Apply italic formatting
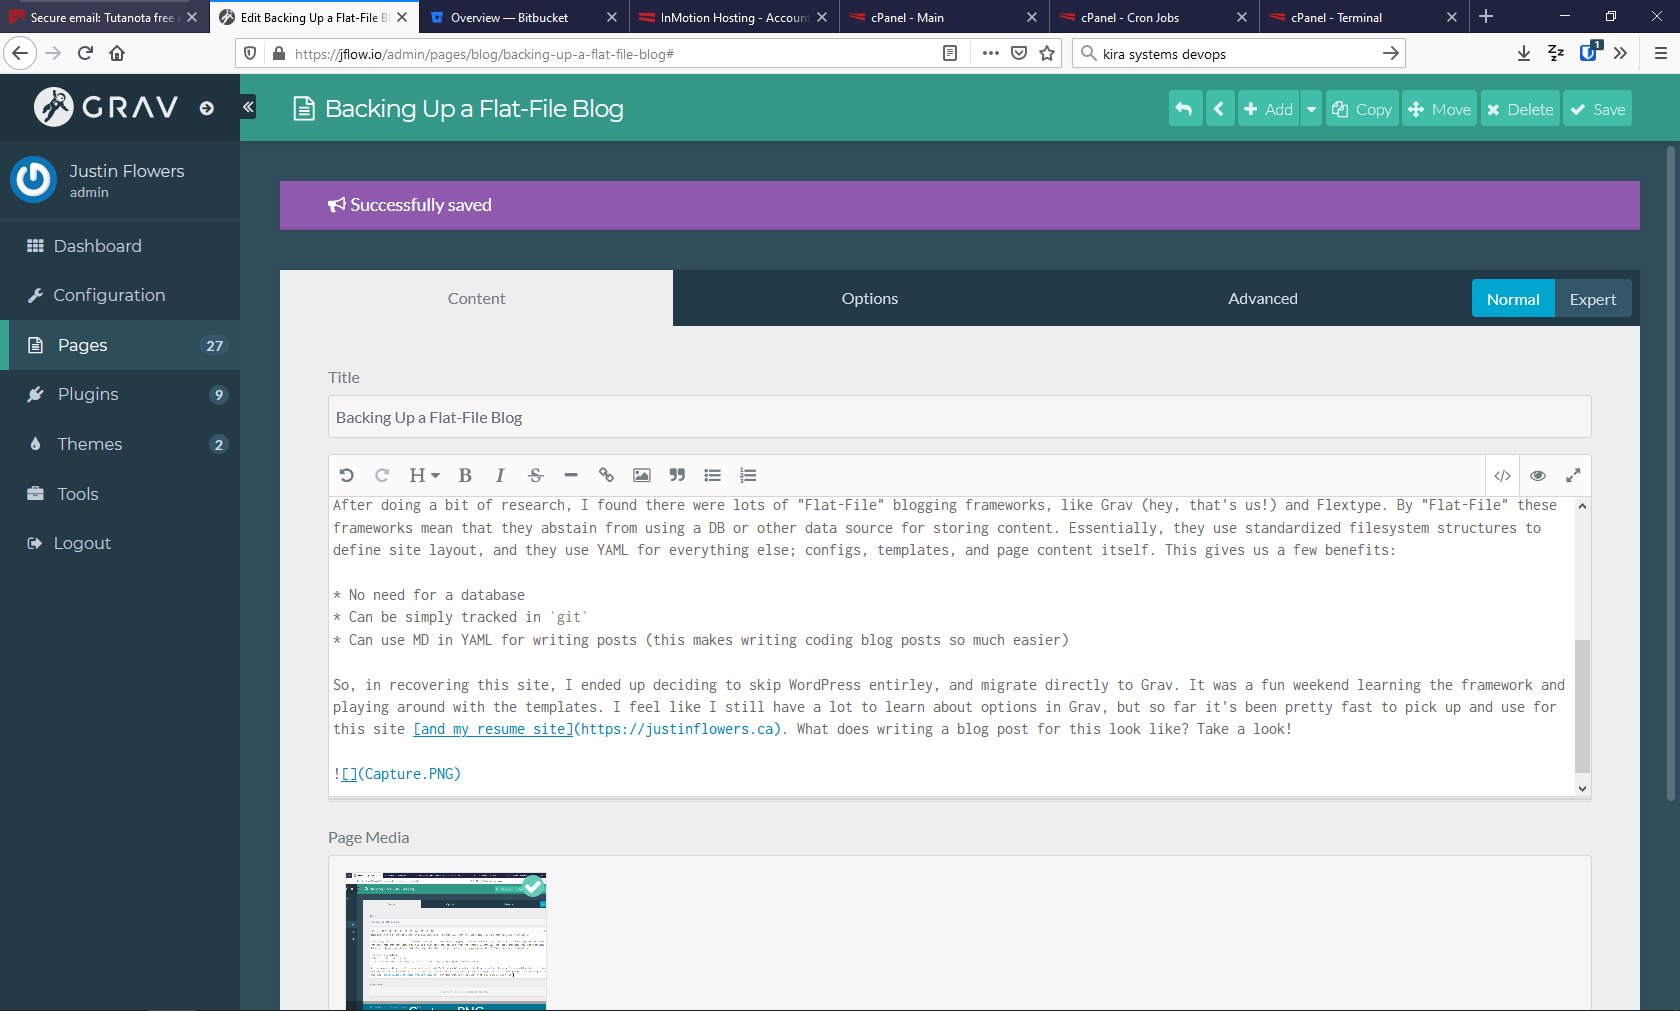1680x1011 pixels. (x=500, y=475)
